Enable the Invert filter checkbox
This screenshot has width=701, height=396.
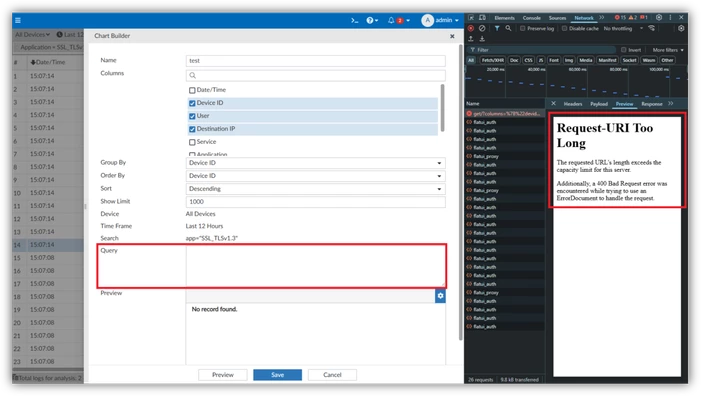[624, 50]
